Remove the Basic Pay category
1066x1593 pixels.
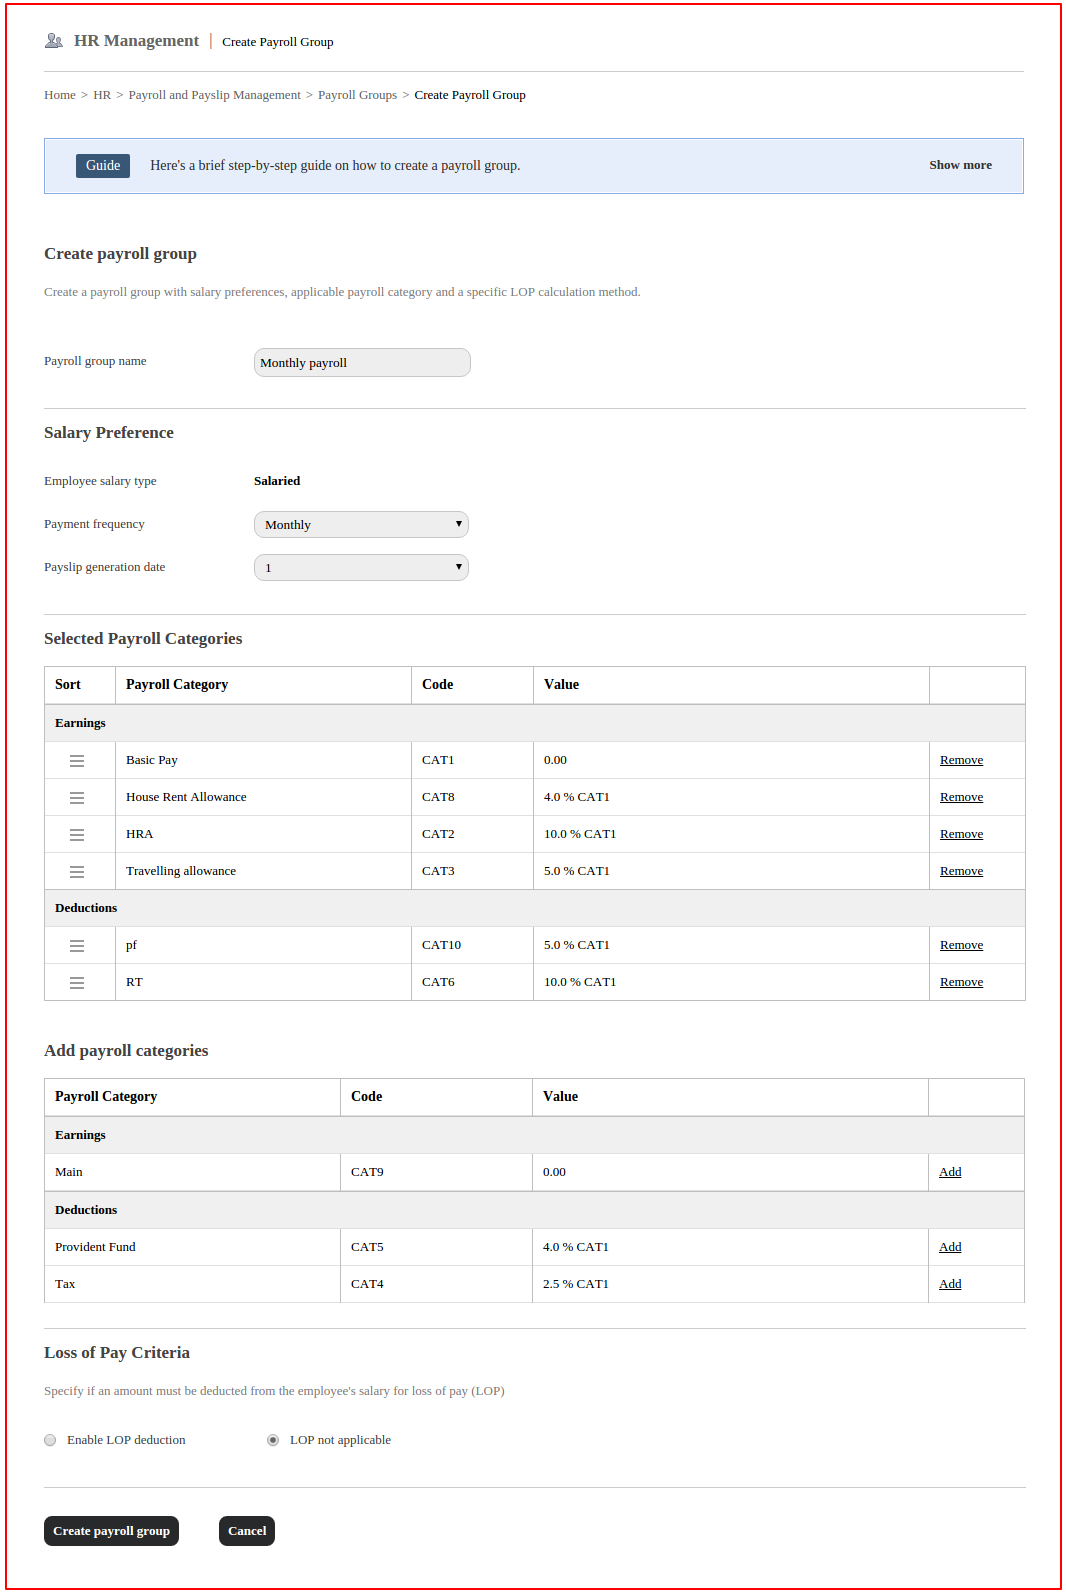click(x=961, y=760)
